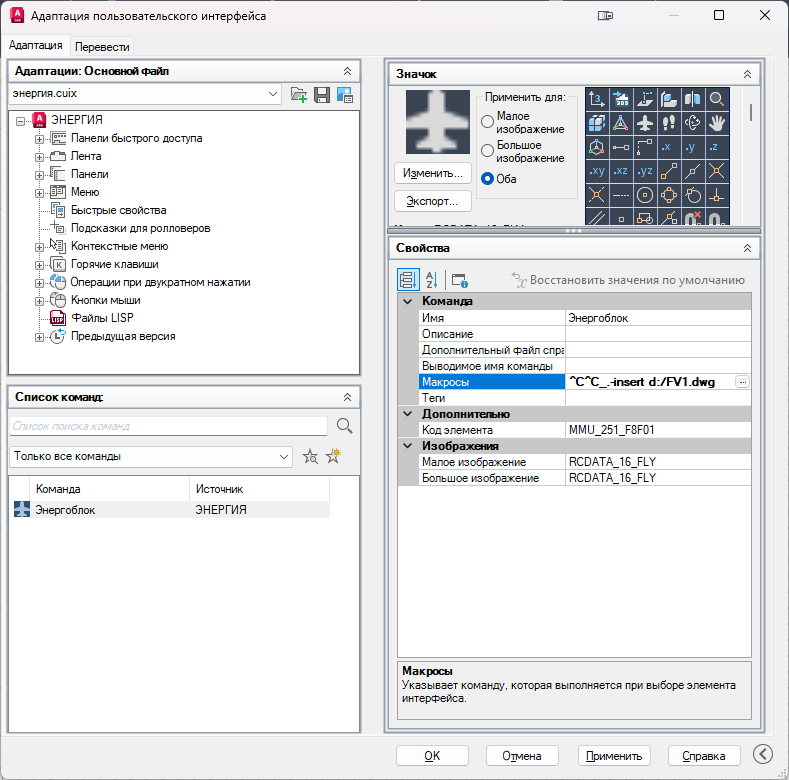Select the .yz filter icon
Image resolution: width=789 pixels, height=780 pixels.
point(645,171)
